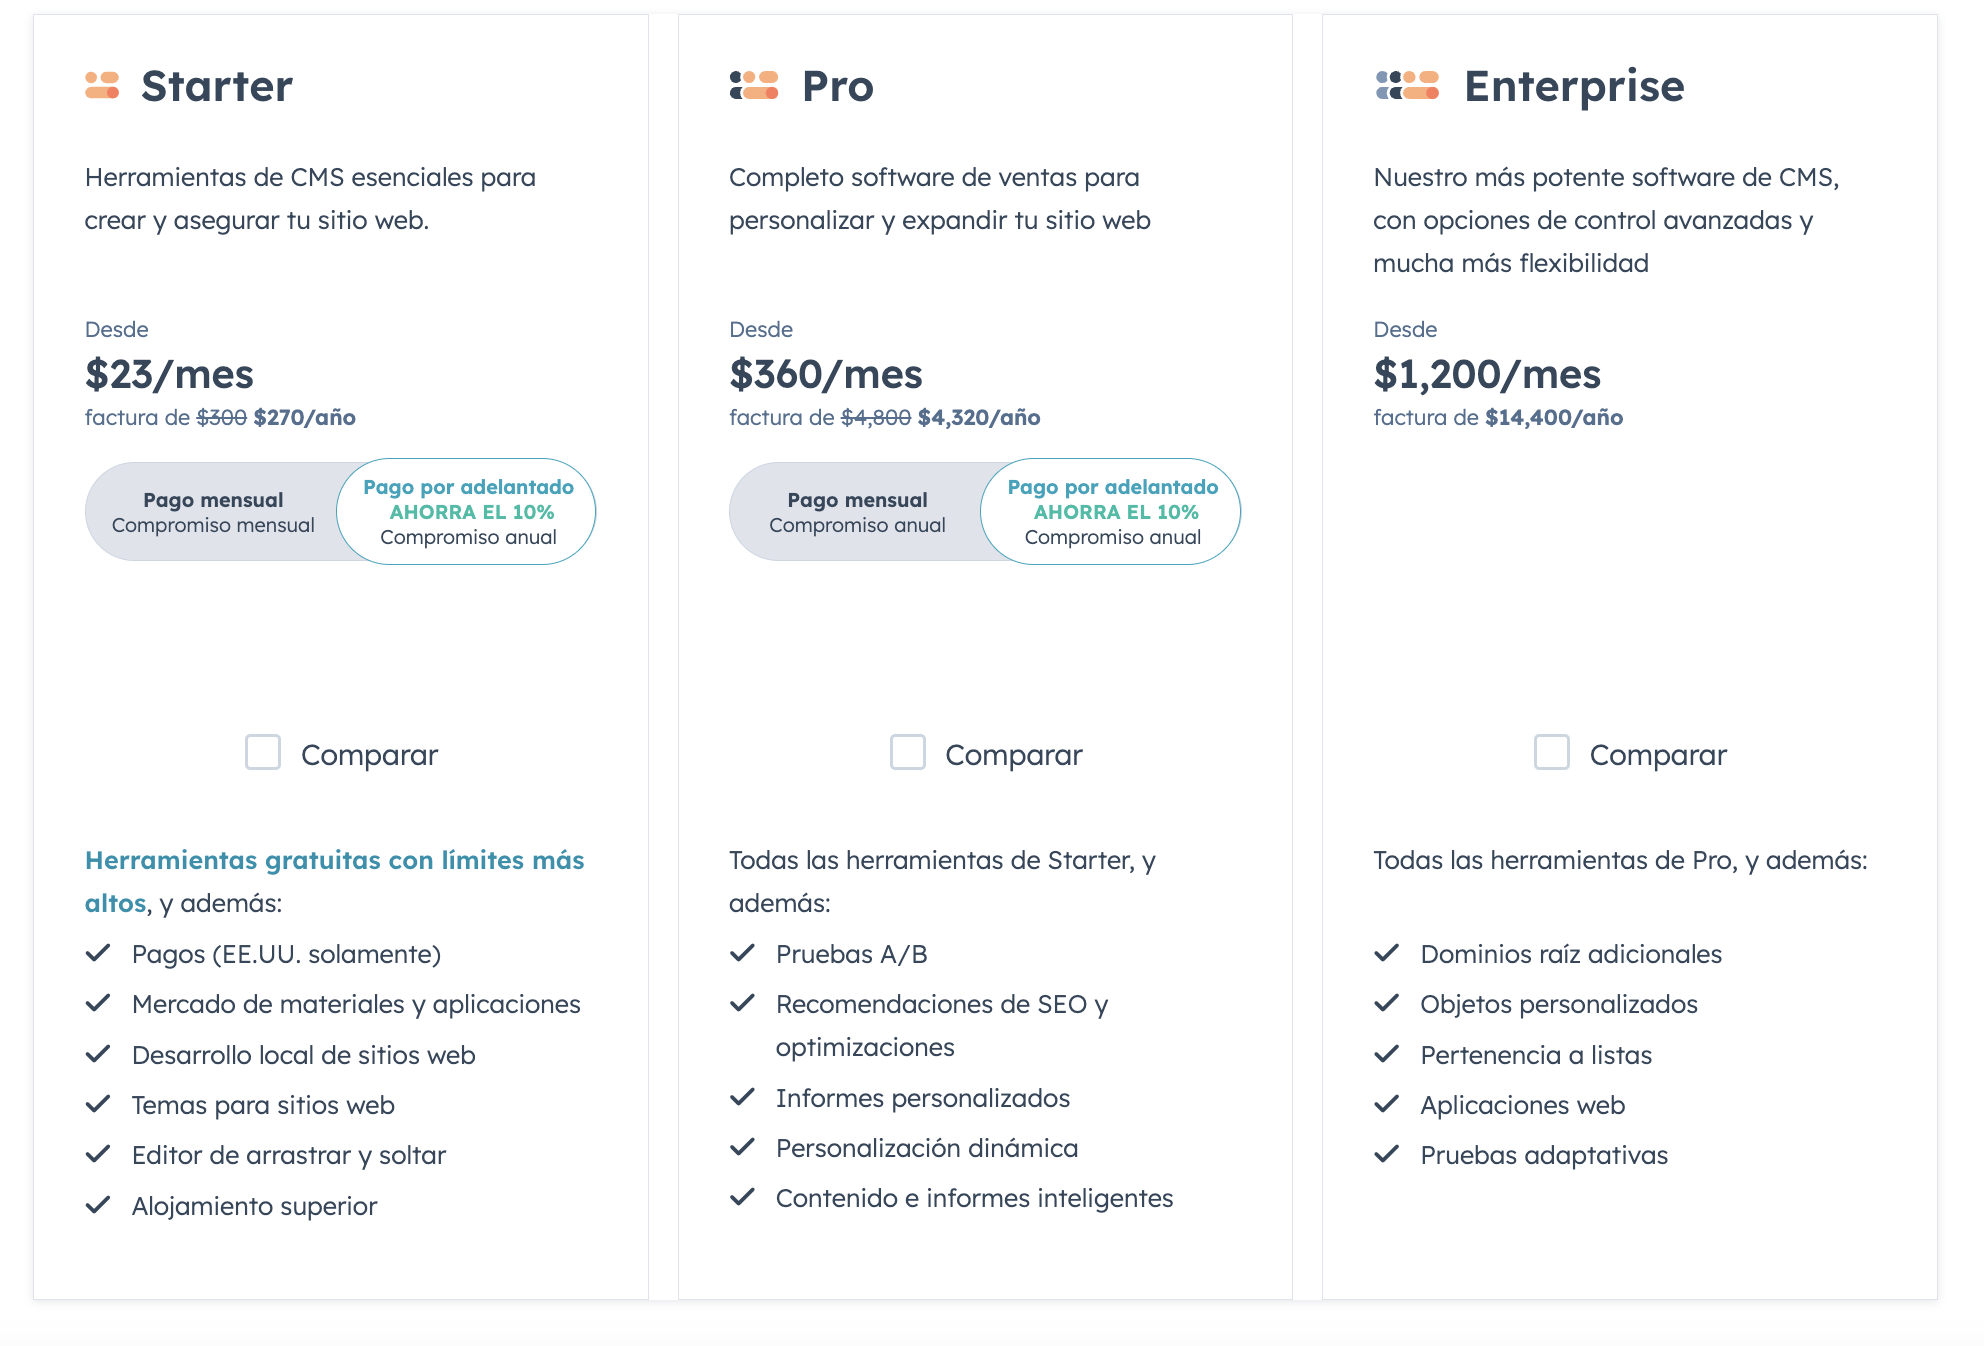Select Pago mensual for the Starter plan

point(213,511)
